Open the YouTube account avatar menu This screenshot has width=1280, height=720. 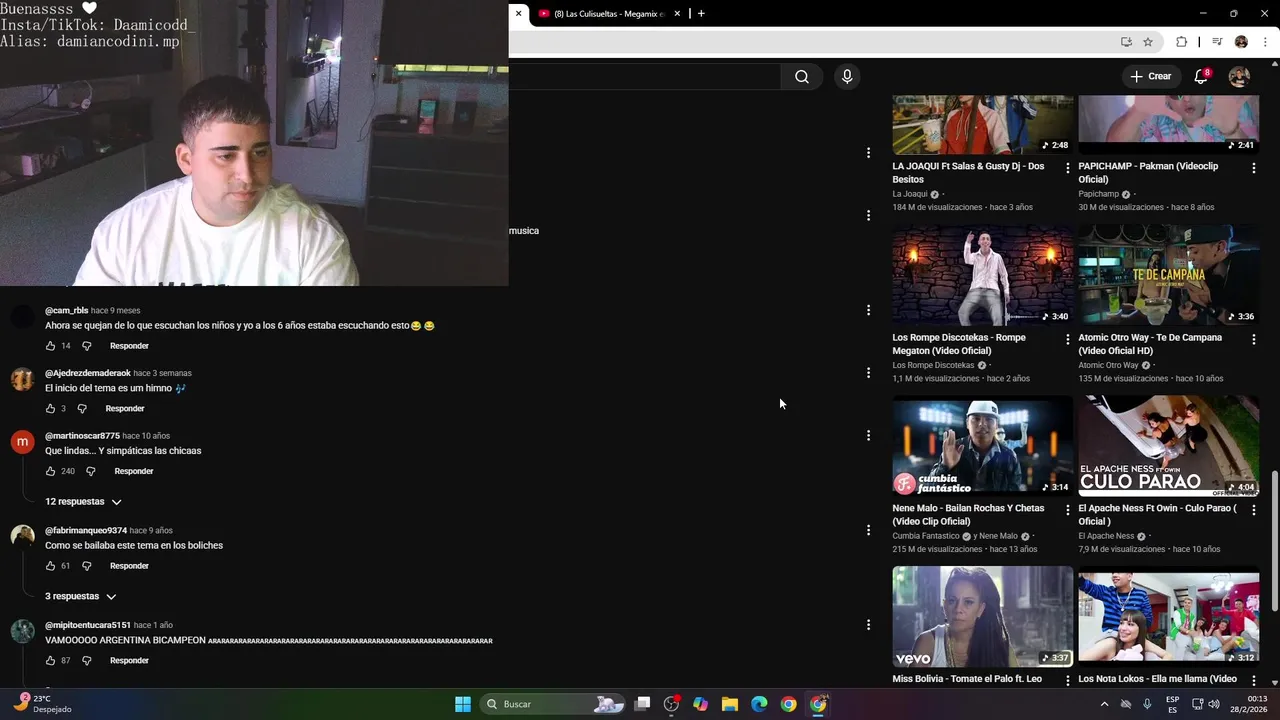point(1239,77)
